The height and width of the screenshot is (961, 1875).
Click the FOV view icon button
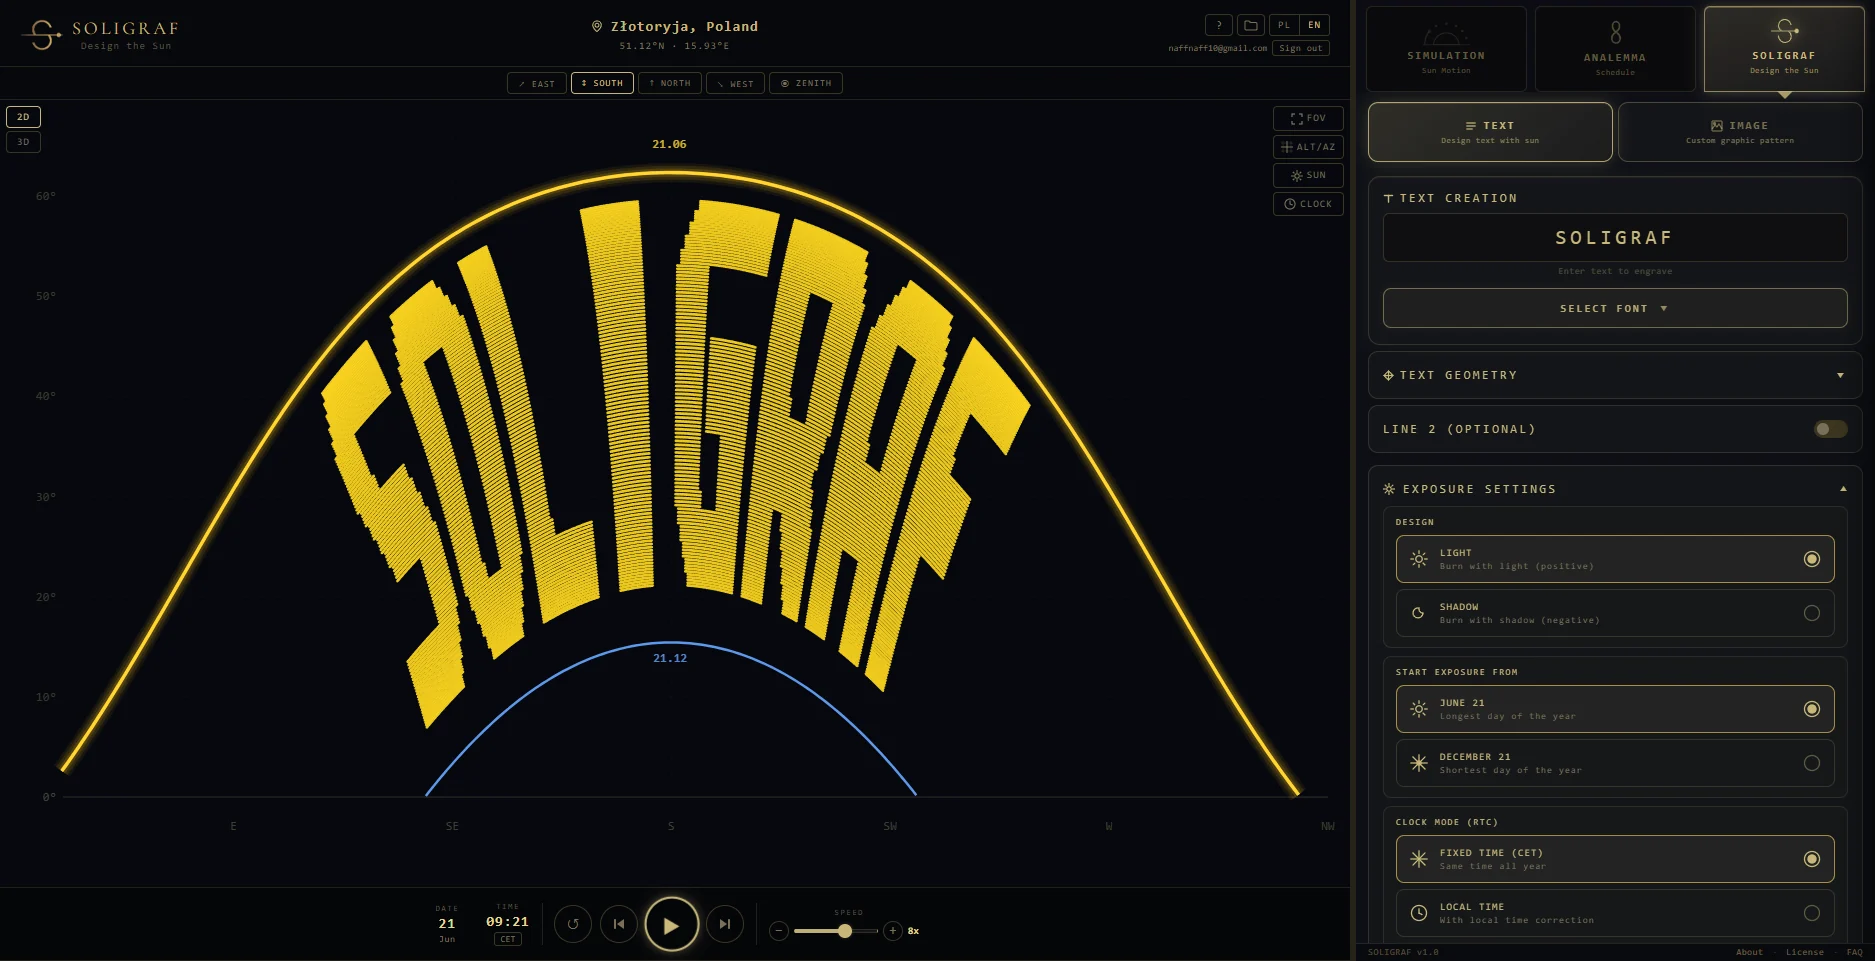point(1308,118)
